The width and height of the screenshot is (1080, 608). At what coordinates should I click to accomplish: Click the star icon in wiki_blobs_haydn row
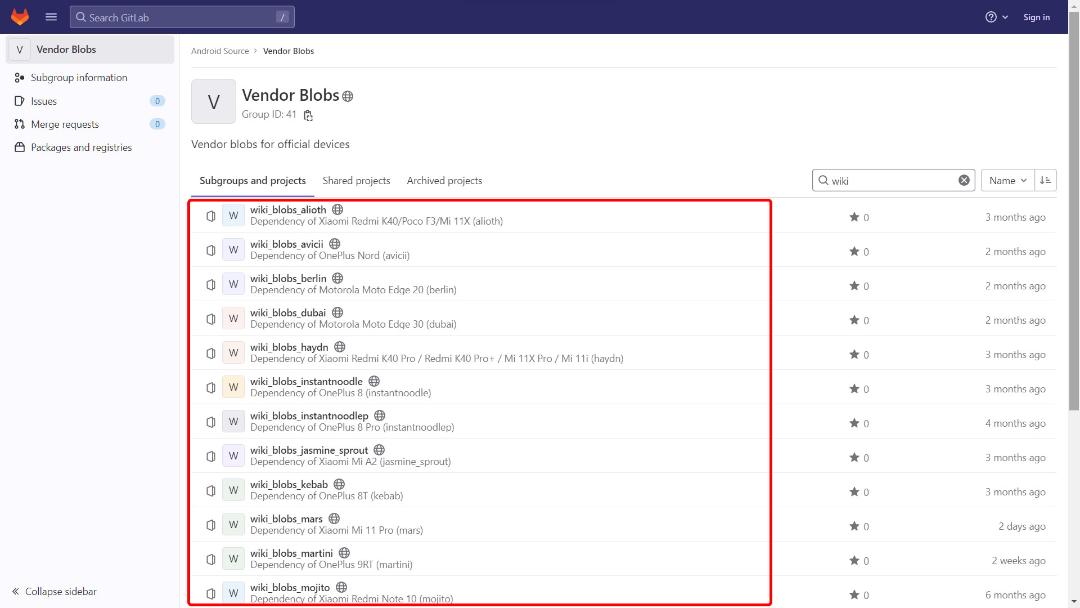tap(854, 354)
